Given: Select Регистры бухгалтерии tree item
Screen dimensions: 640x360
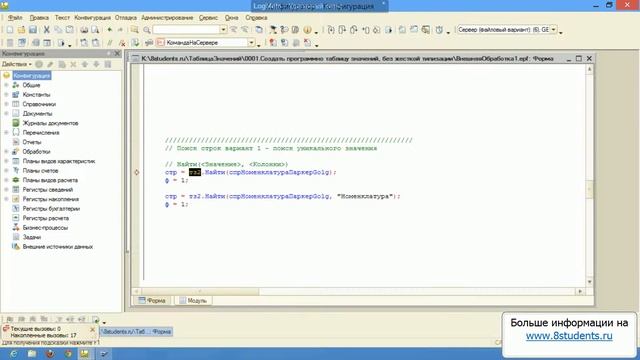Looking at the screenshot, I should point(51,209).
